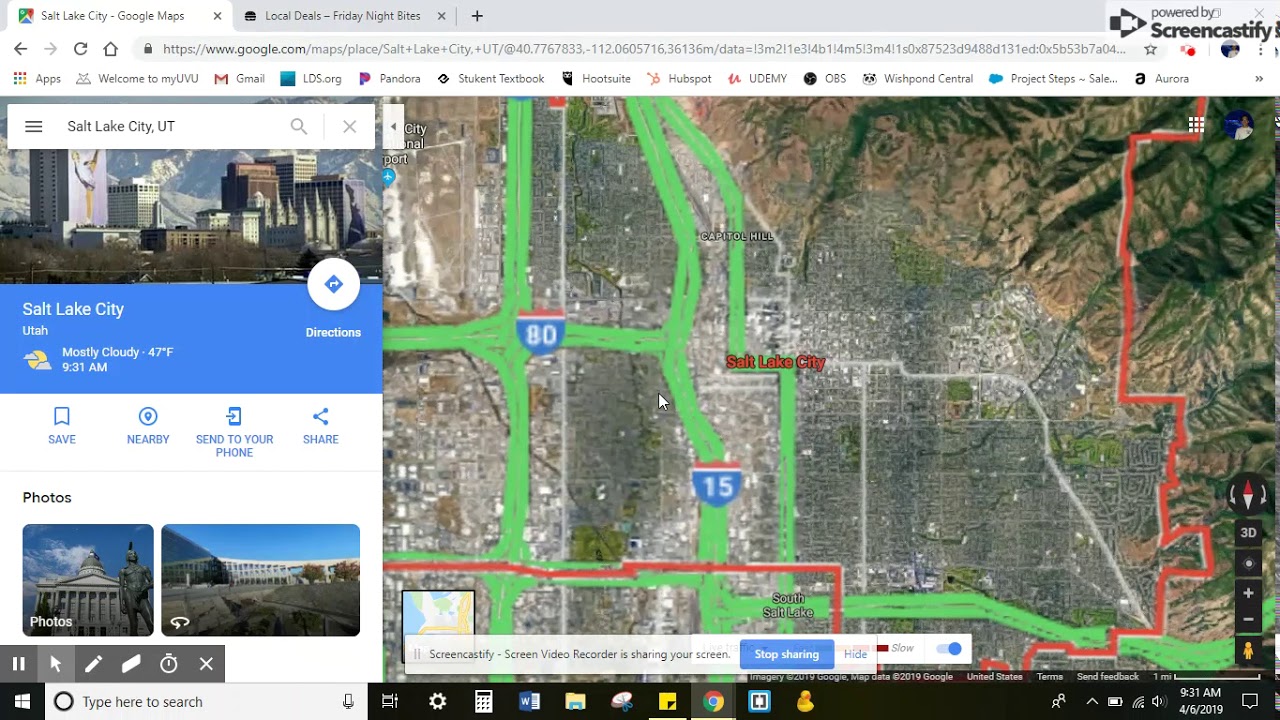This screenshot has width=1280, height=720.
Task: Click Stop sharing button
Action: 787,654
